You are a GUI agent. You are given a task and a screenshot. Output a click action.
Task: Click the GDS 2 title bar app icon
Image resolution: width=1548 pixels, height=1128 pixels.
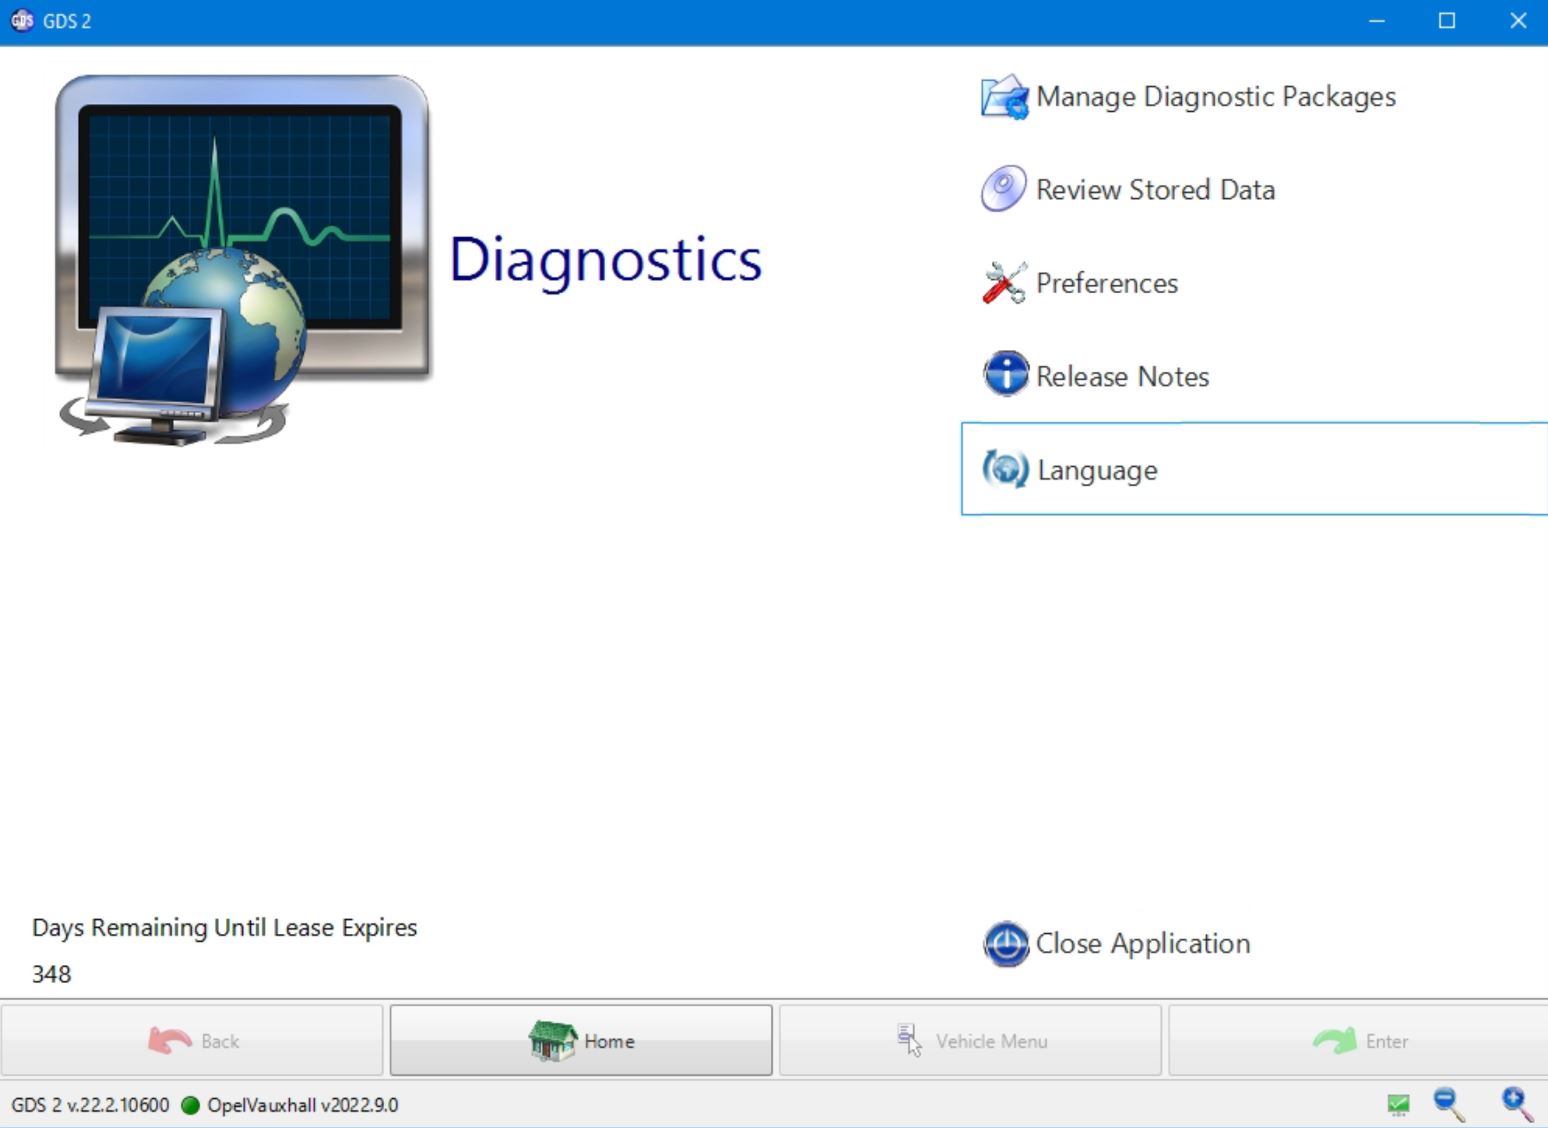click(x=22, y=21)
